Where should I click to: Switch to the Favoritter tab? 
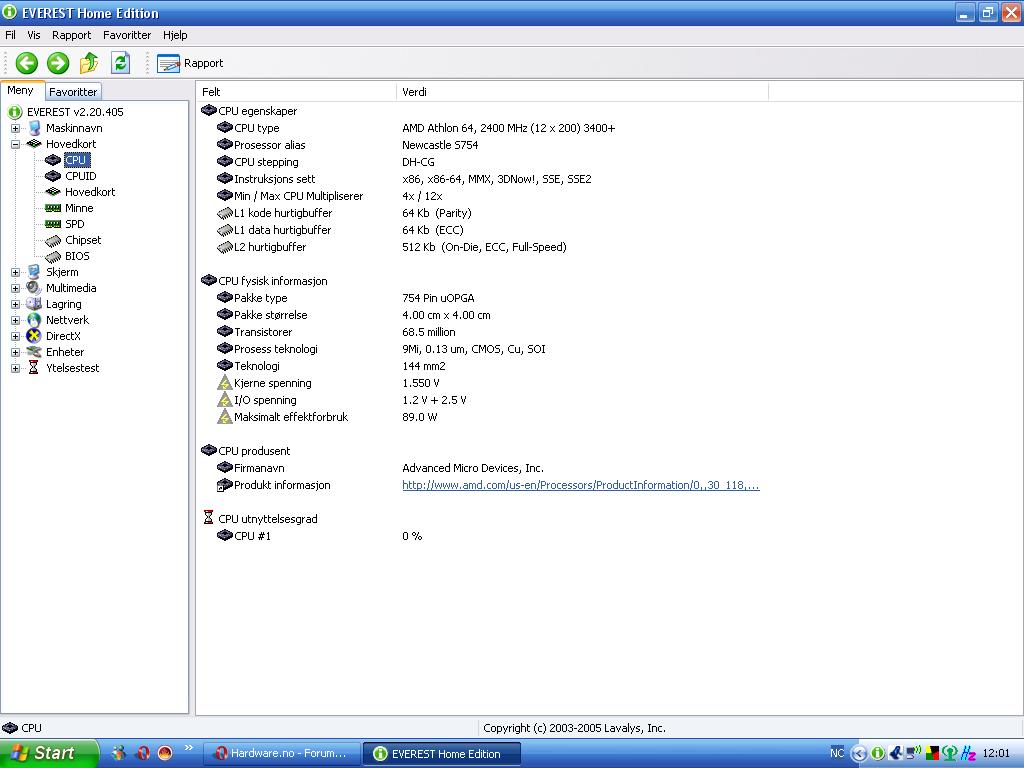point(73,92)
